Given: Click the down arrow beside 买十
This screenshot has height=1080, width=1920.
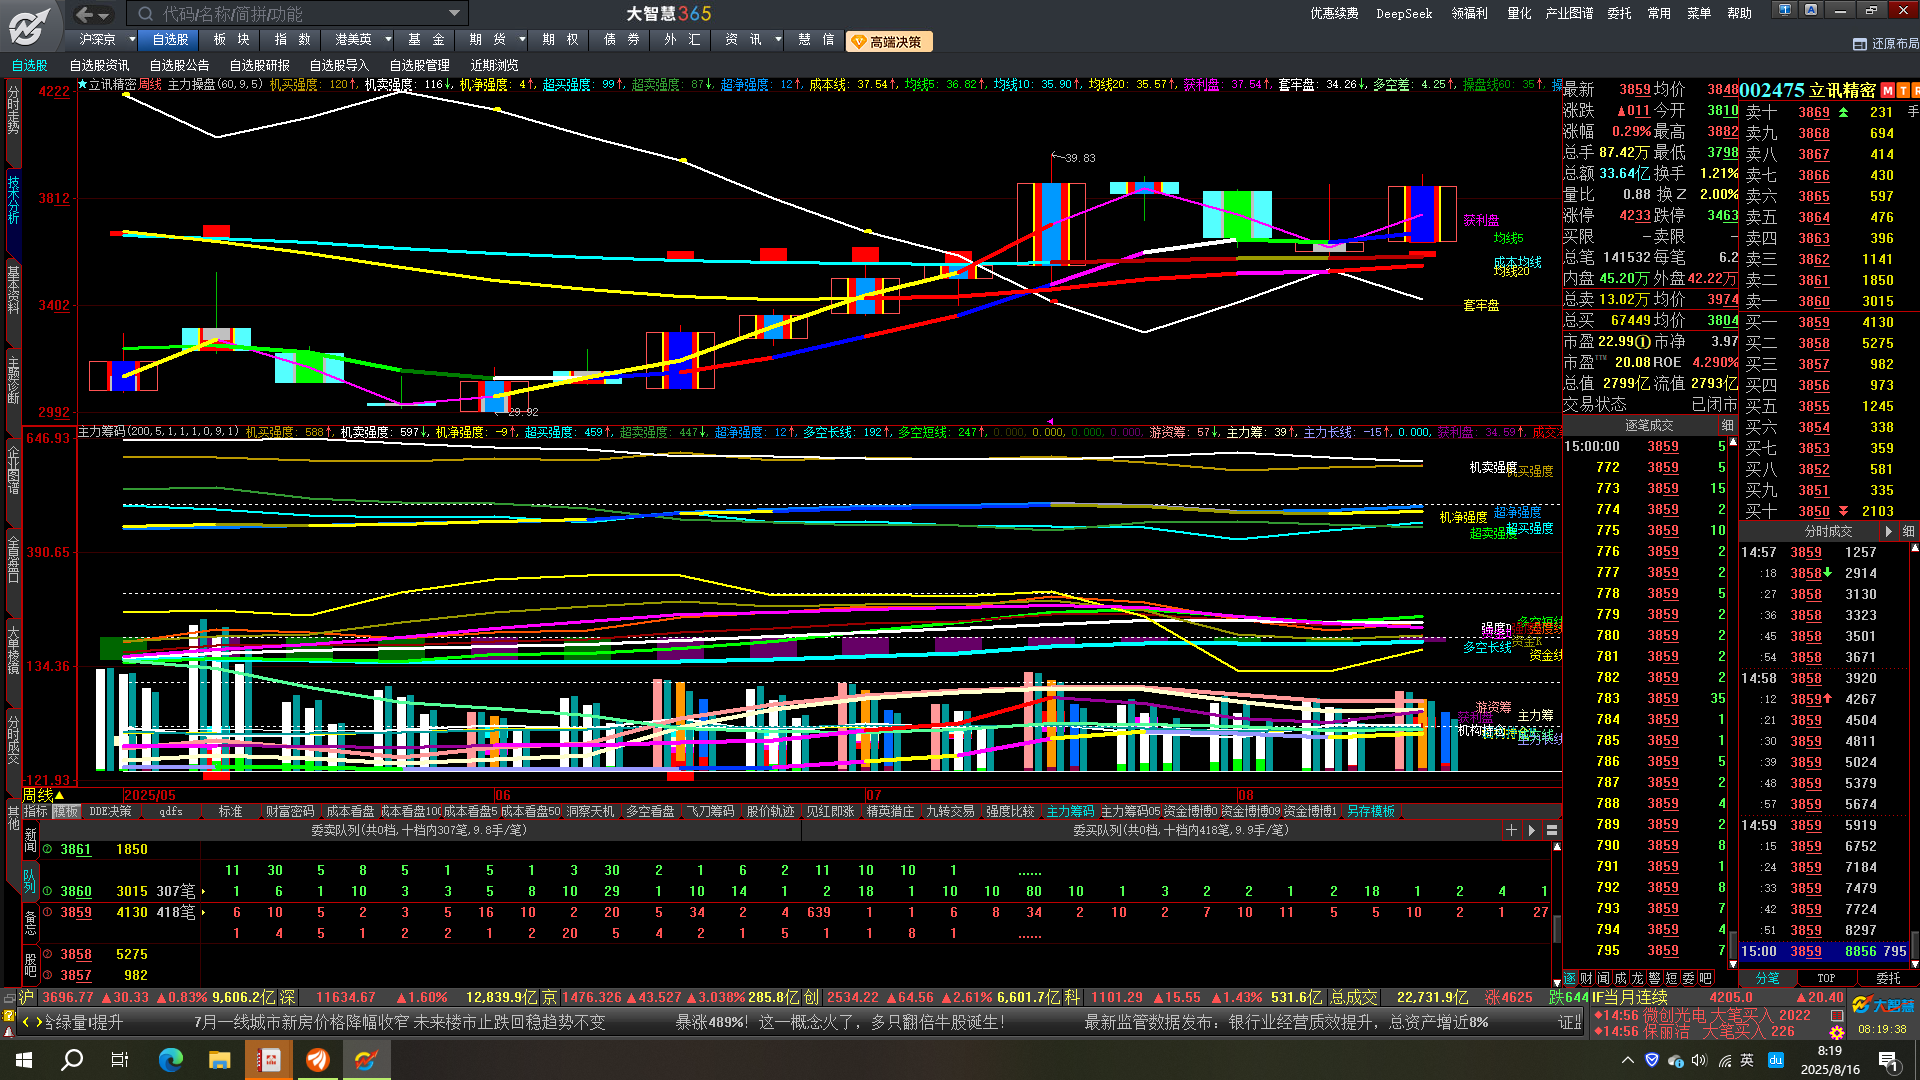Looking at the screenshot, I should 1843,511.
